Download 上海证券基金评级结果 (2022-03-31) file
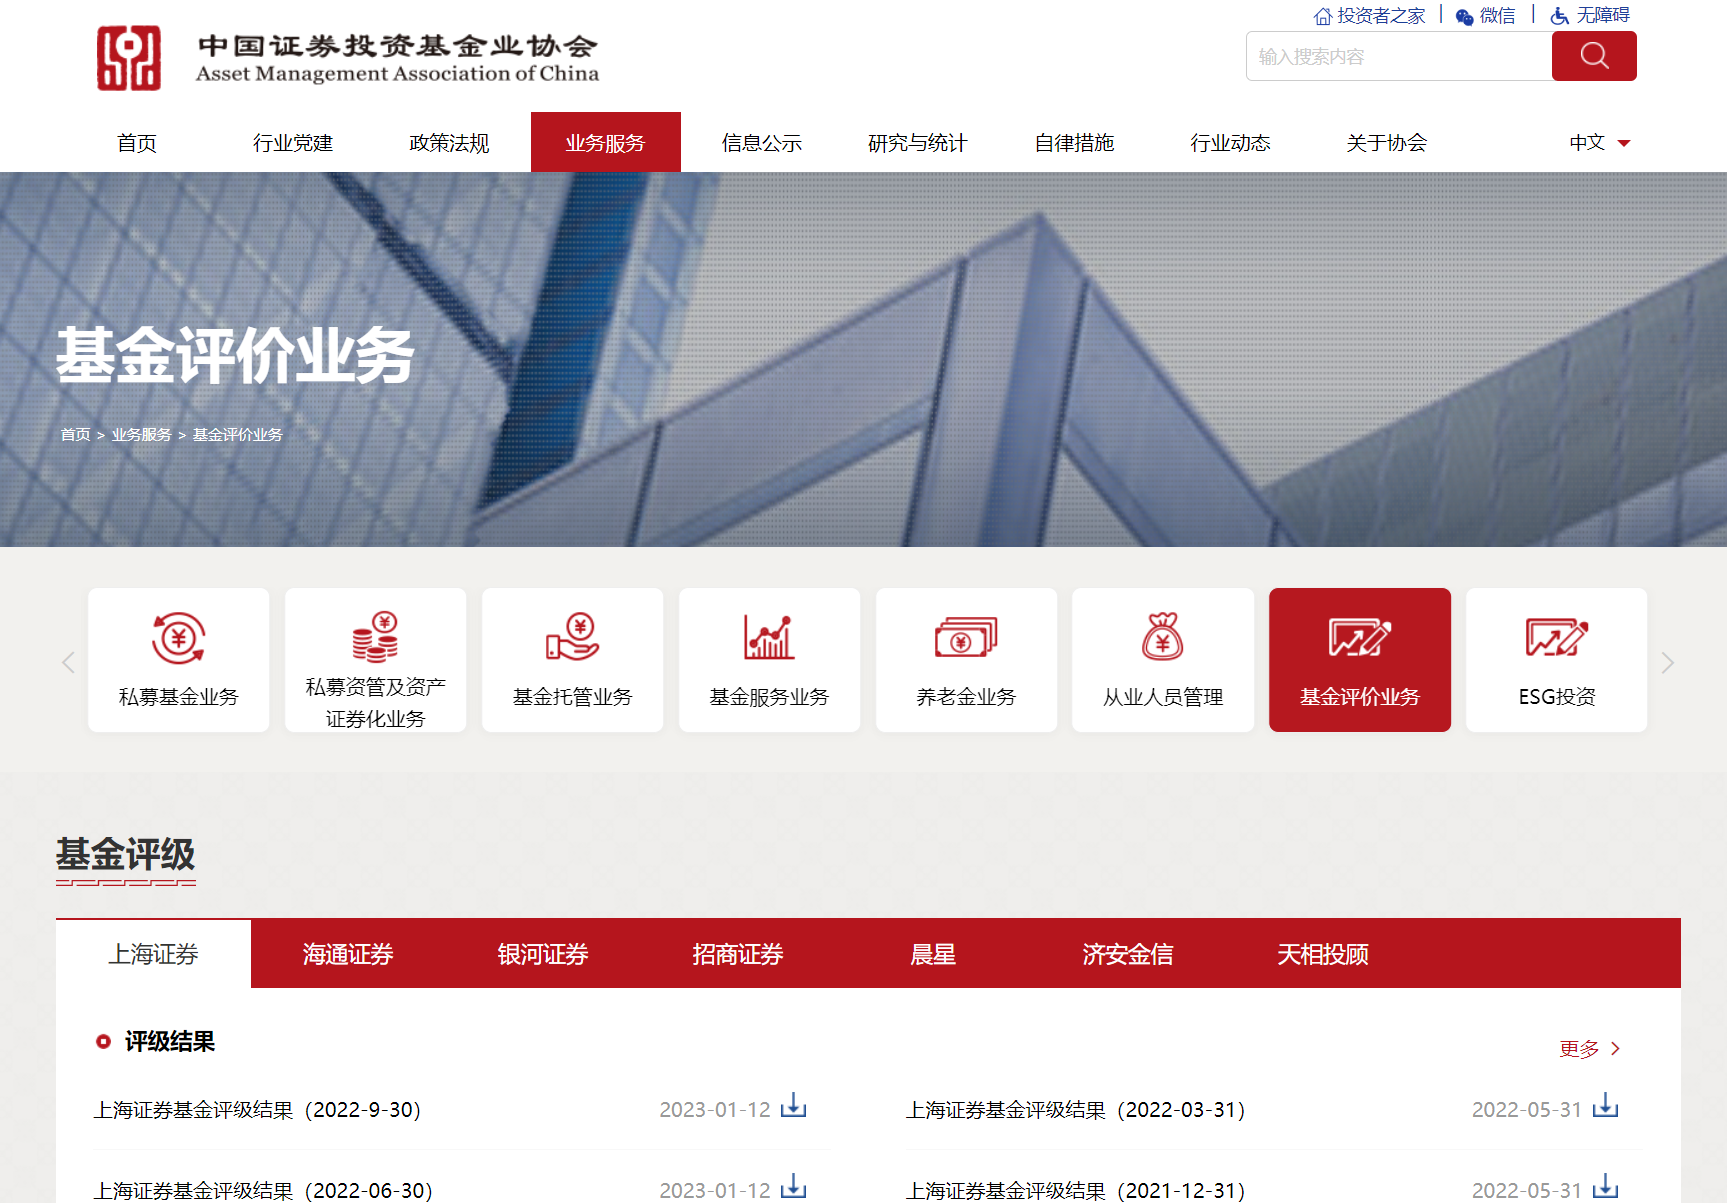This screenshot has height=1203, width=1727. (x=1605, y=1106)
